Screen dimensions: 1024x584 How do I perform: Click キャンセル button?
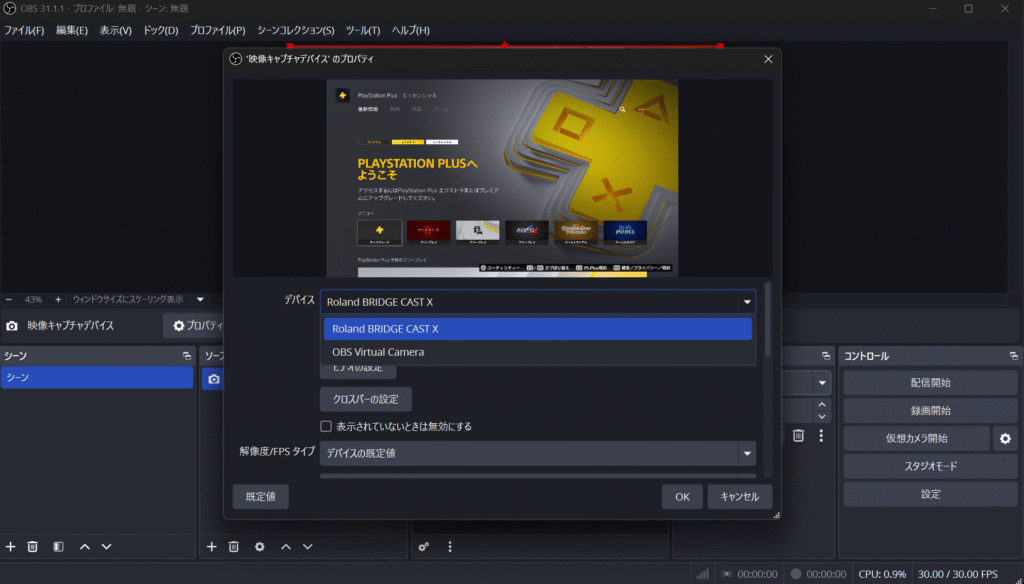[739, 496]
